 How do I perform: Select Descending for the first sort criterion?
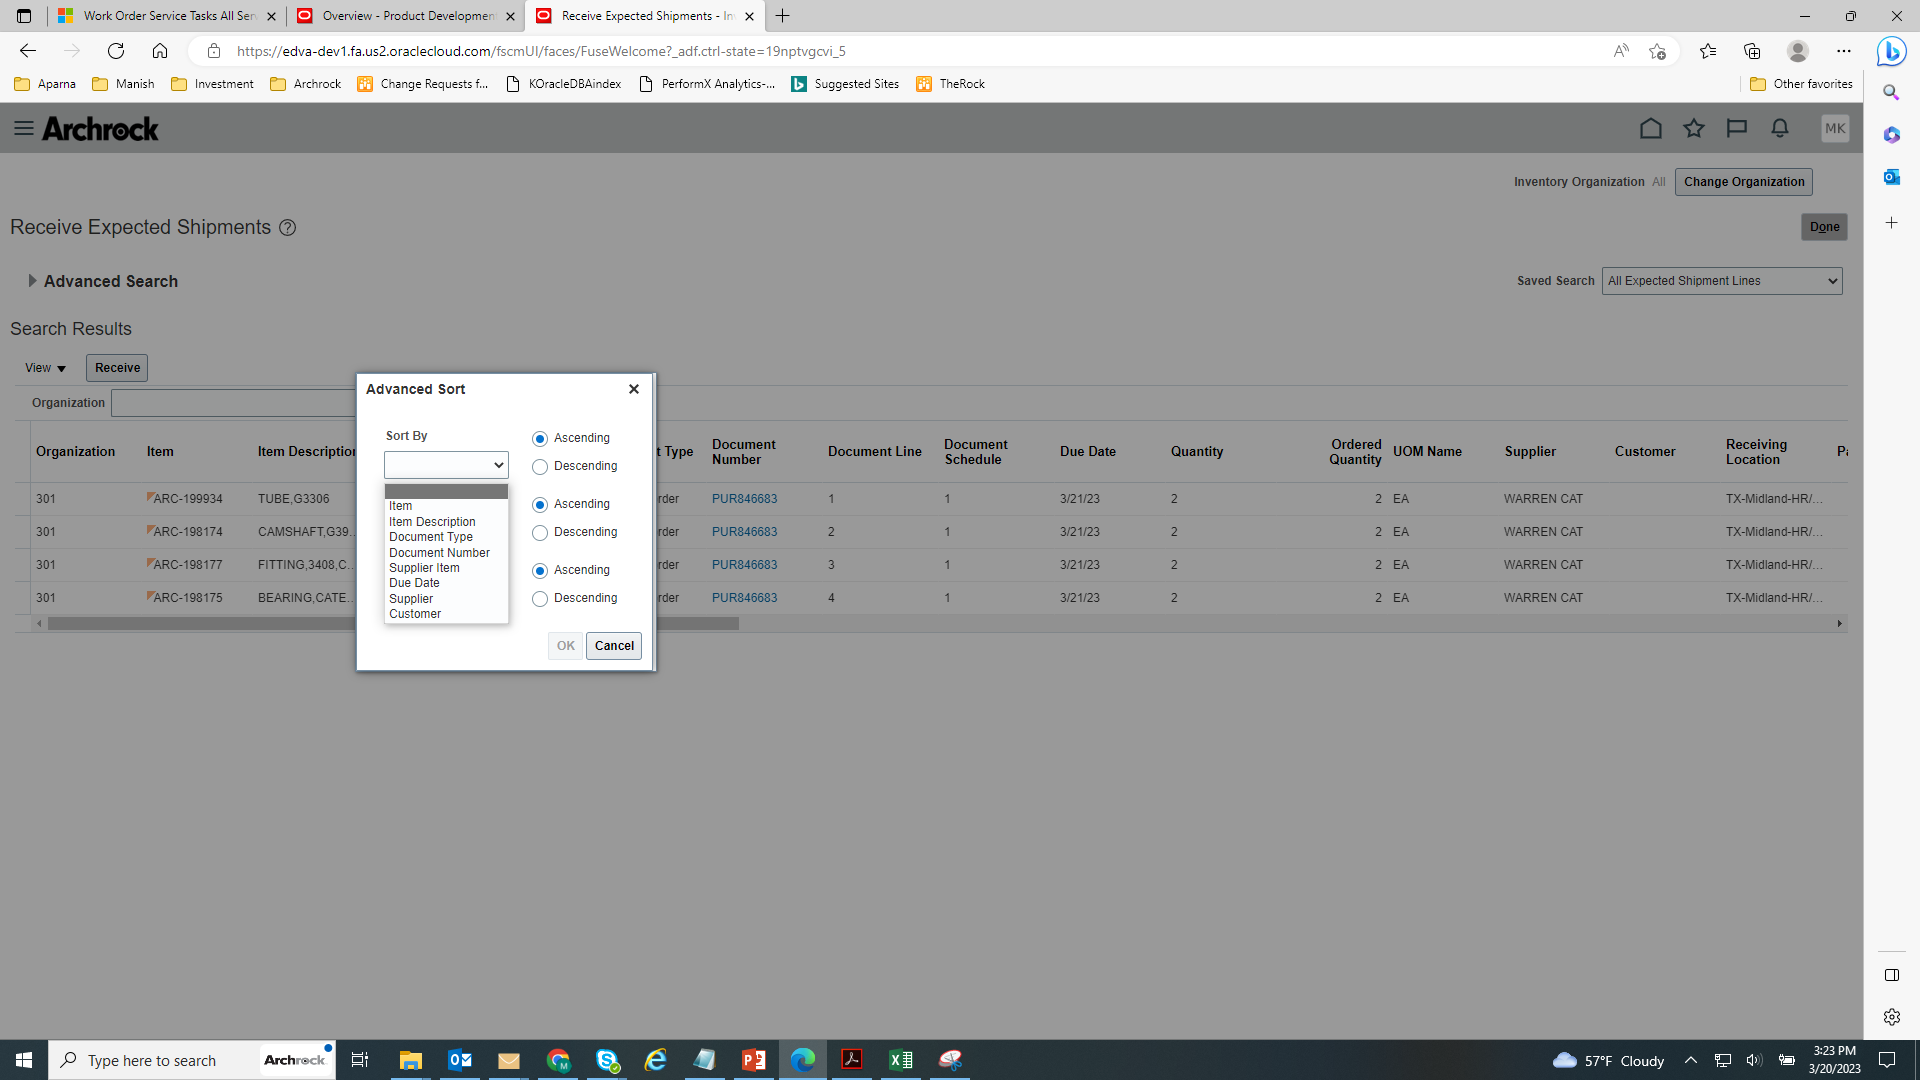pyautogui.click(x=540, y=466)
